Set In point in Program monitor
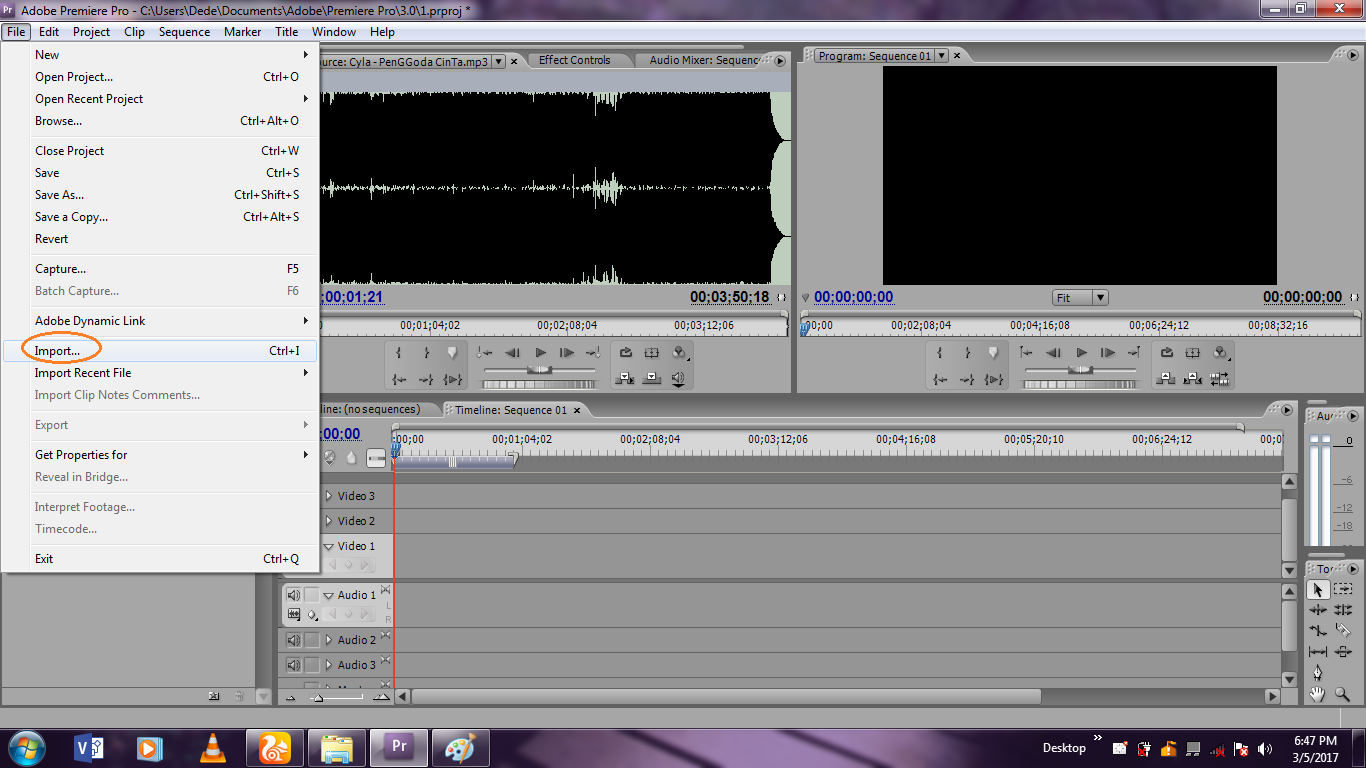The height and width of the screenshot is (768, 1366). pyautogui.click(x=940, y=353)
